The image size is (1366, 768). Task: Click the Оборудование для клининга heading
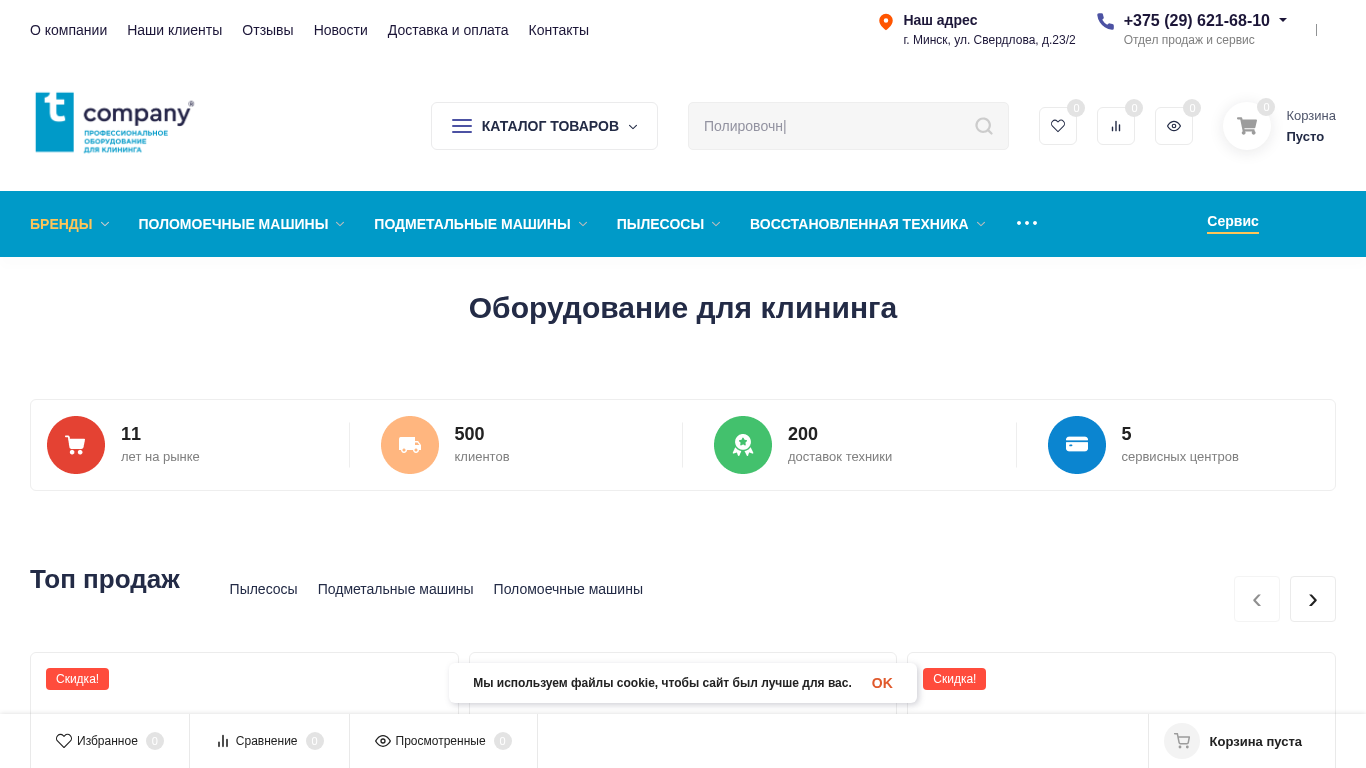(683, 308)
